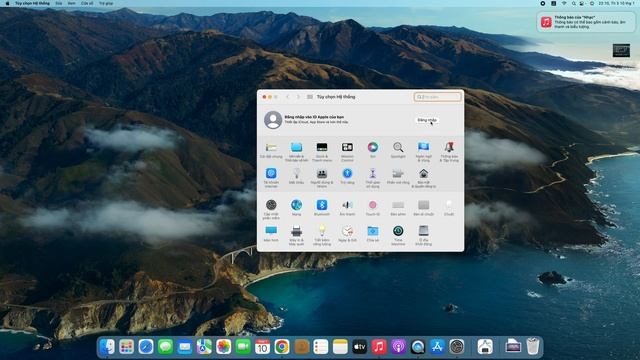640x360 pixels.
Task: Open Launchpad from the Dock
Action: tap(127, 347)
